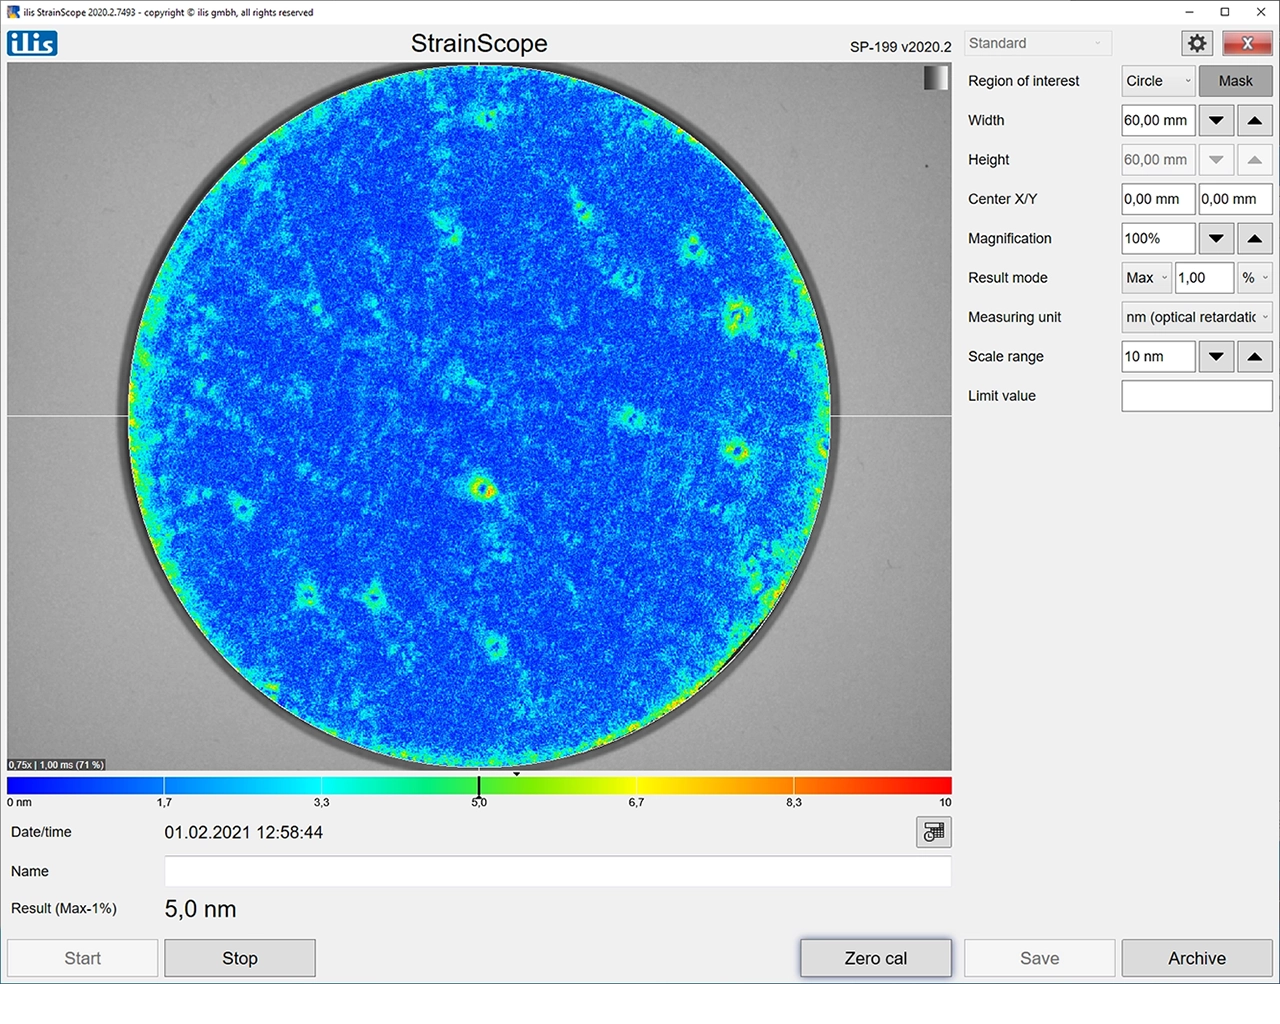Open the Archive button
Viewport: 1280px width, 1024px height.
point(1197,958)
